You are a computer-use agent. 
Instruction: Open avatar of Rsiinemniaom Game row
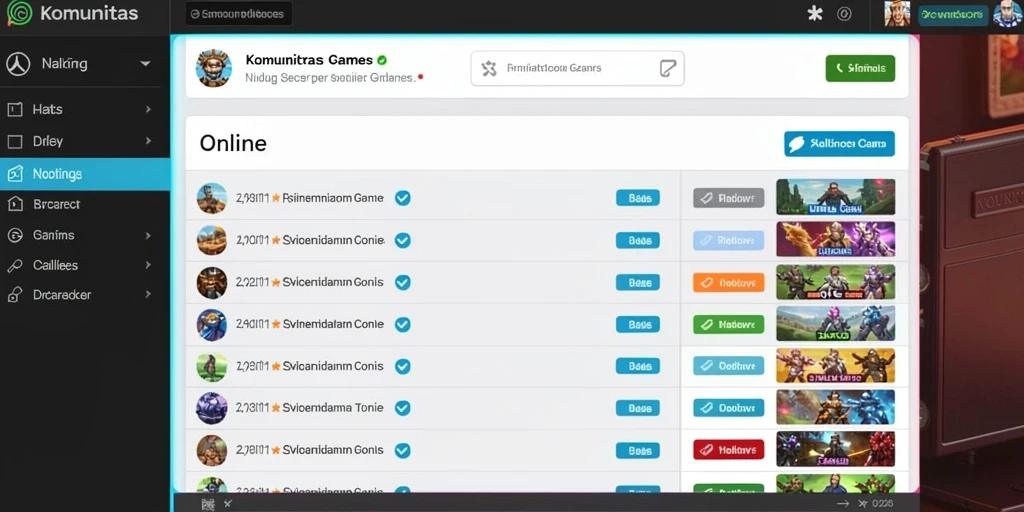point(212,199)
